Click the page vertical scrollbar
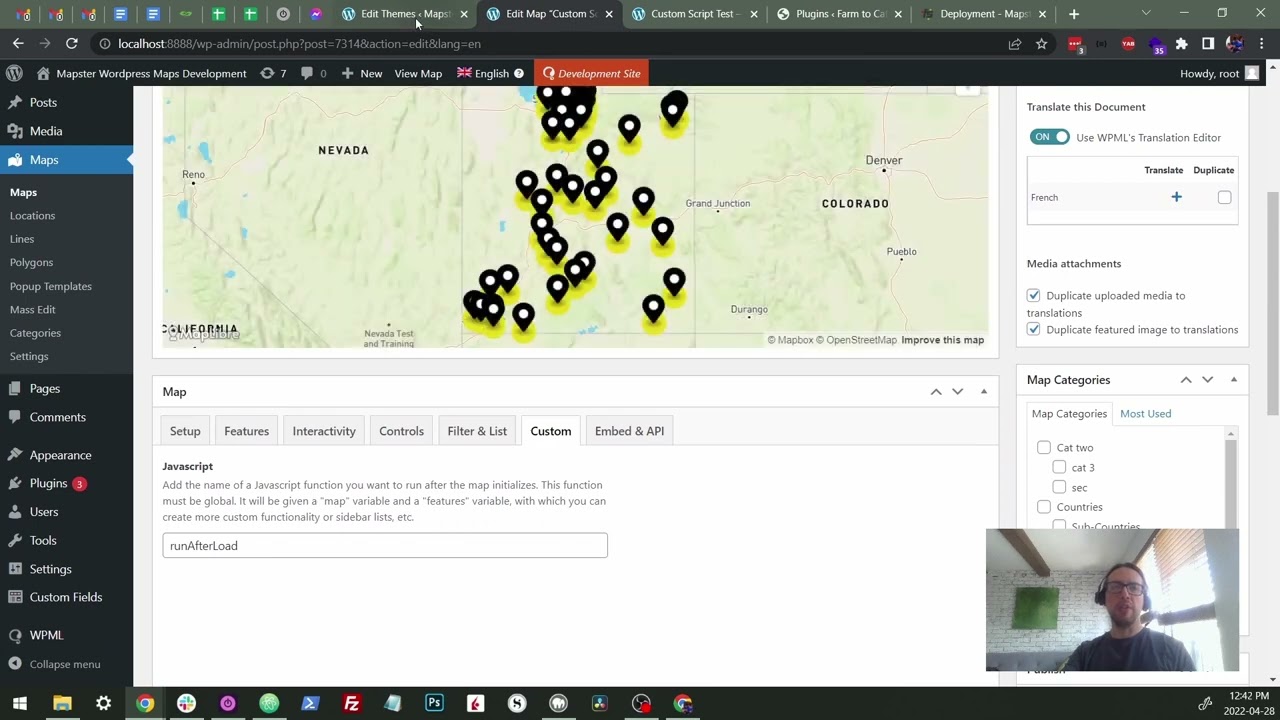Screen dimensions: 1280x720 (1272, 303)
